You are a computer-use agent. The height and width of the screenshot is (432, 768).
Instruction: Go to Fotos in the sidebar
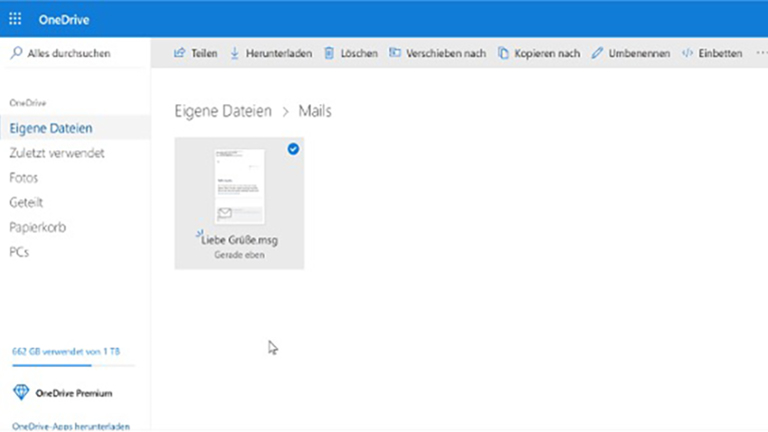24,178
